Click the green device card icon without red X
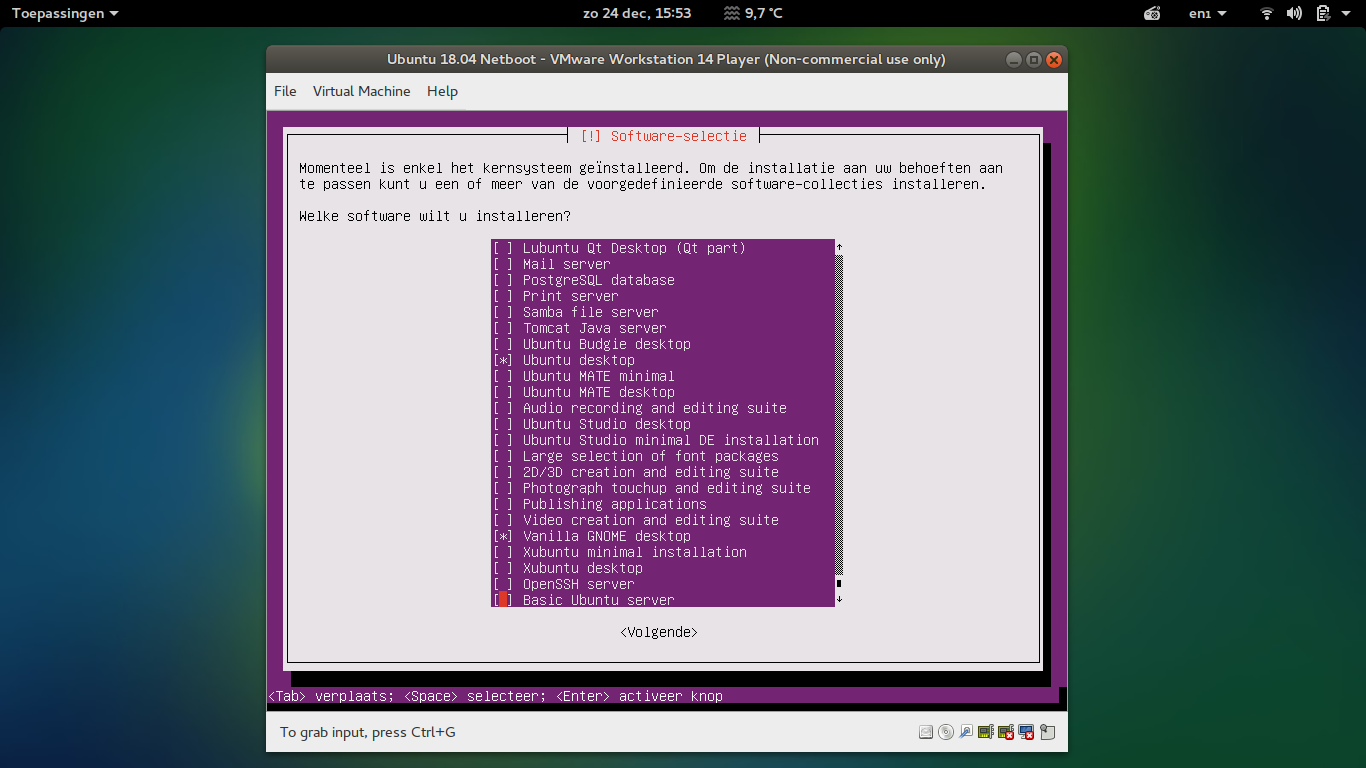The image size is (1366, 768). coord(986,732)
